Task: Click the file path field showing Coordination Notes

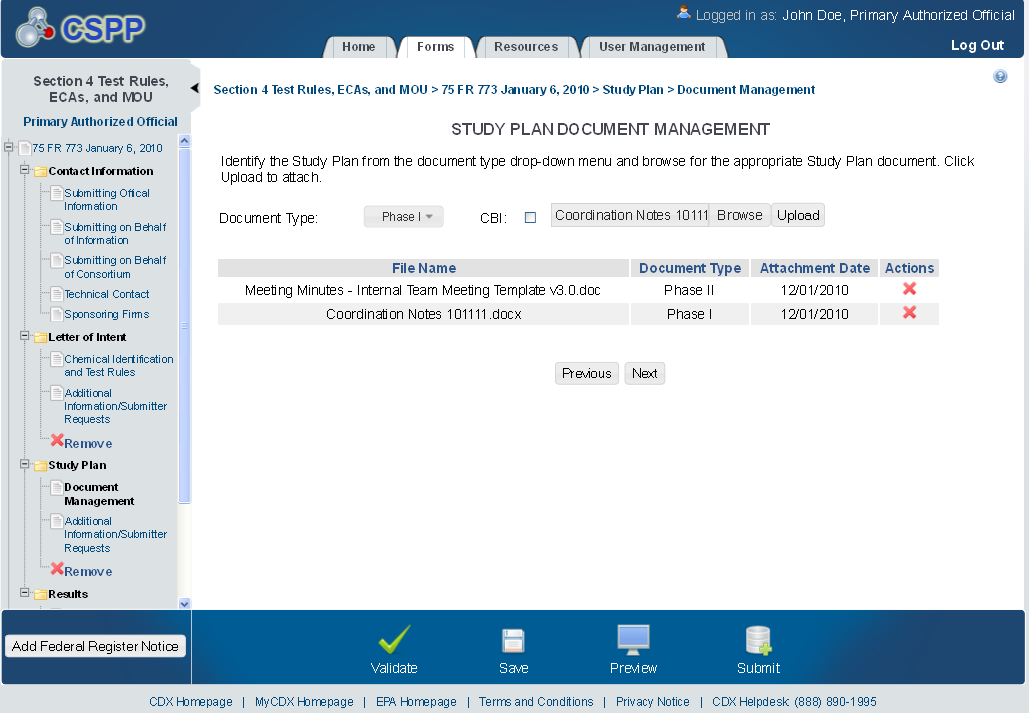Action: pos(630,215)
